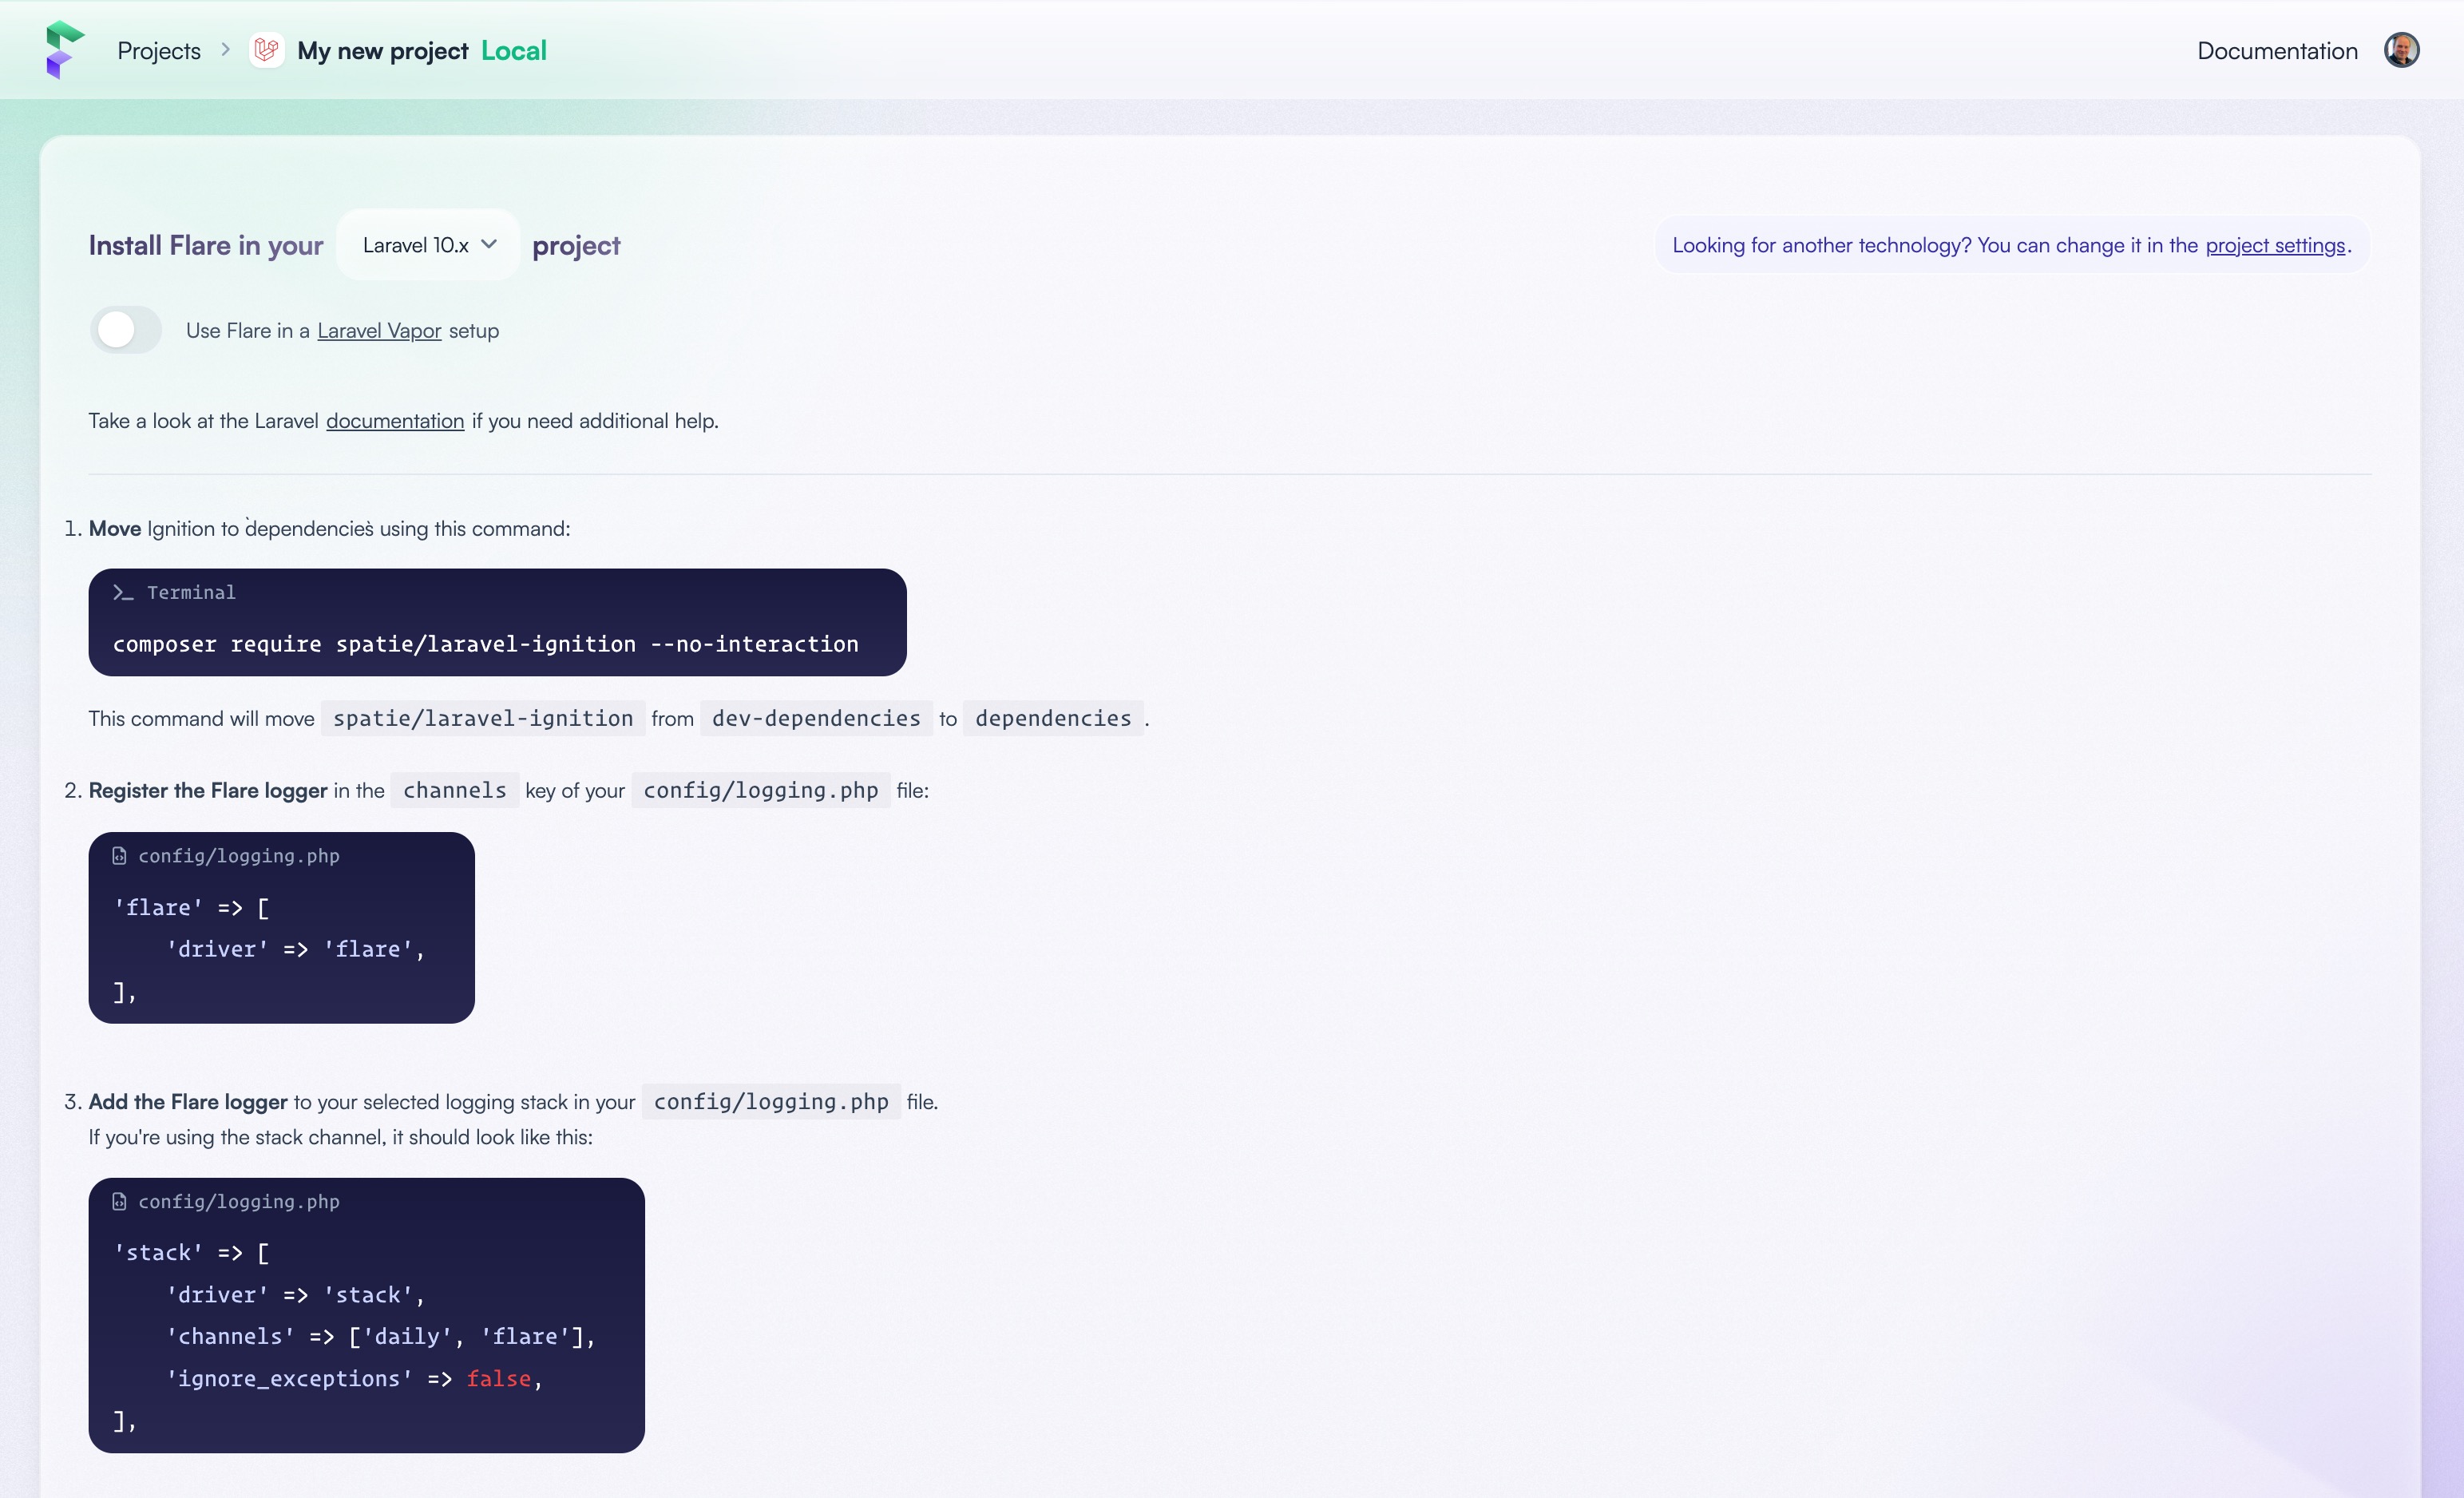This screenshot has width=2464, height=1498.
Task: Click config/logging.php inline code in step 2
Action: tap(761, 790)
